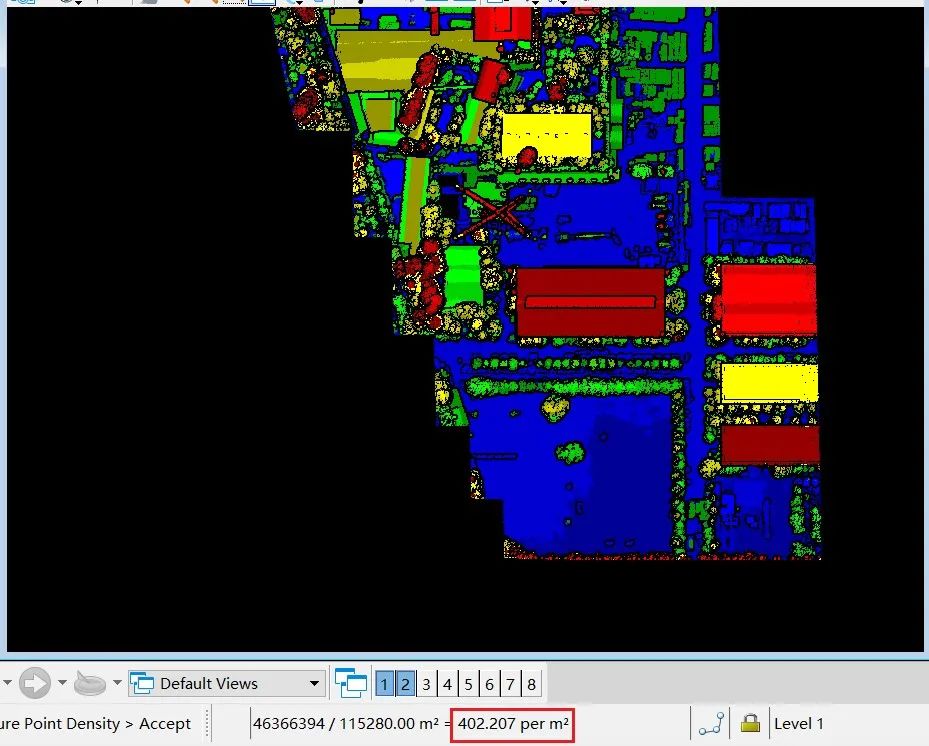Click the 402.207 per m² density readout

(x=512, y=724)
